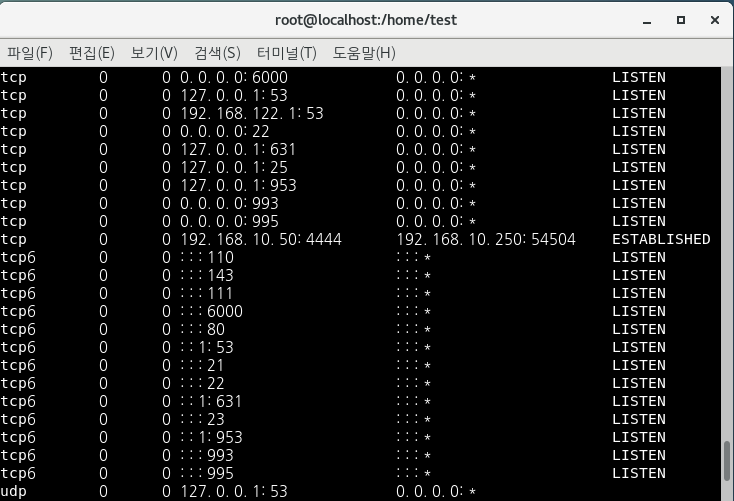Minimize the terminal window
Viewport: 734px width, 501px height.
(x=647, y=21)
